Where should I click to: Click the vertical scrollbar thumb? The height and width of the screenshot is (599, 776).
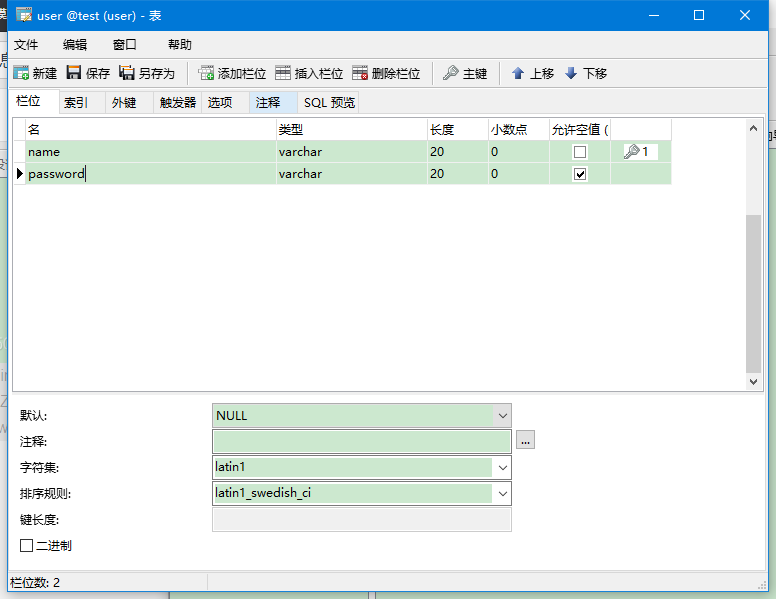coord(753,294)
